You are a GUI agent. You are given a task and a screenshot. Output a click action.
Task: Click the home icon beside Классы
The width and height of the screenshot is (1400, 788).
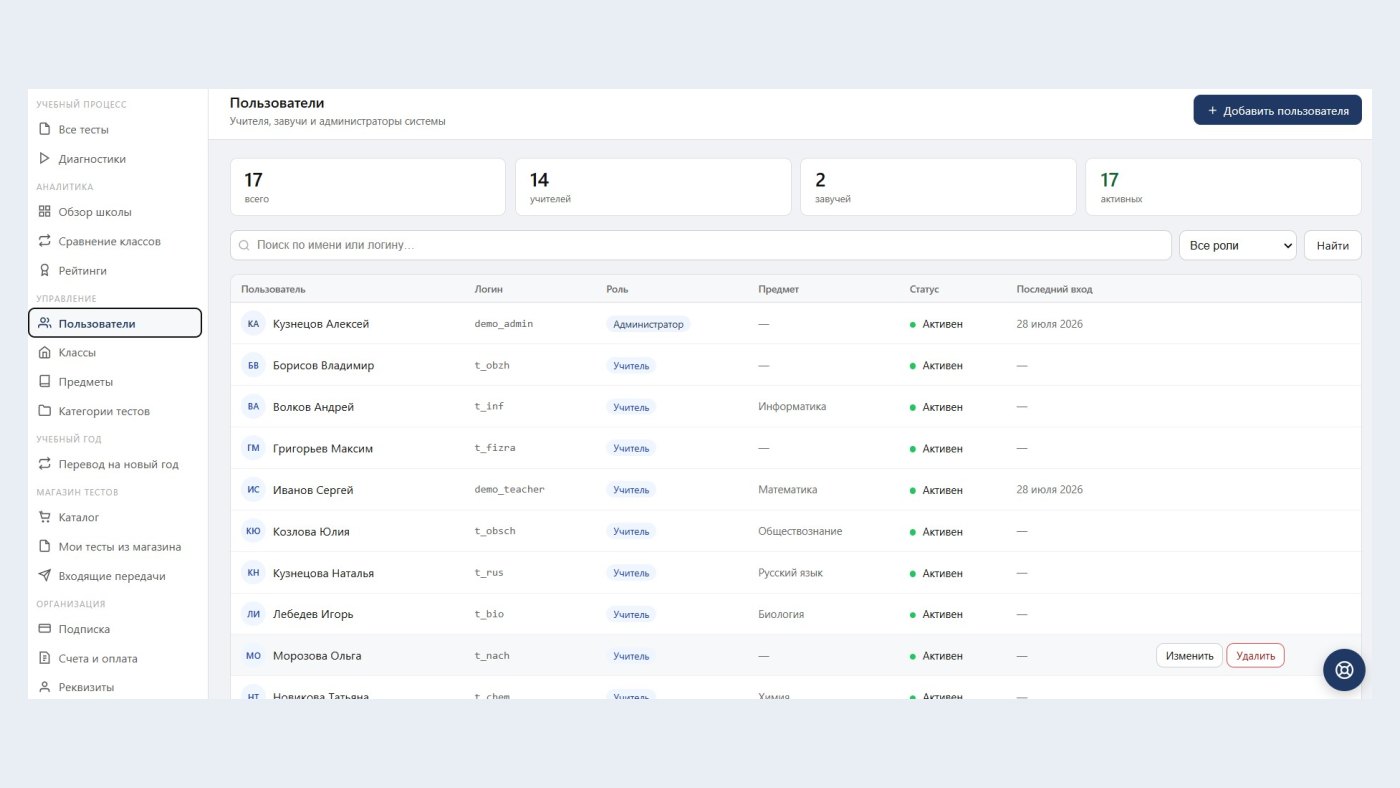click(x=44, y=352)
